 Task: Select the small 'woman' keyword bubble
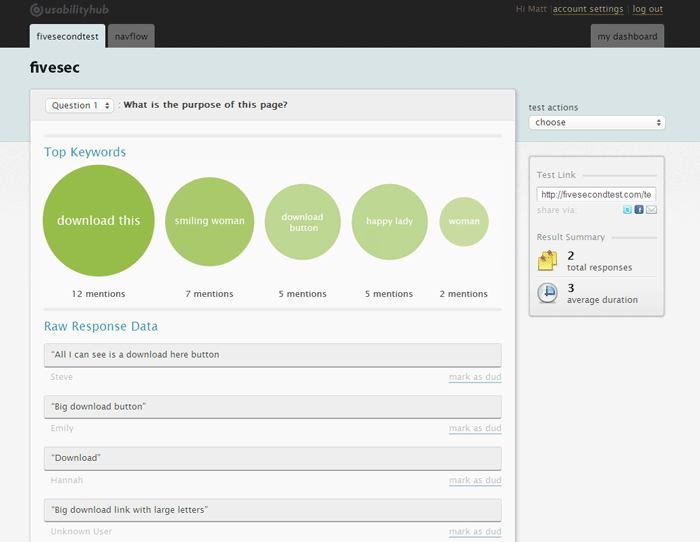click(464, 221)
